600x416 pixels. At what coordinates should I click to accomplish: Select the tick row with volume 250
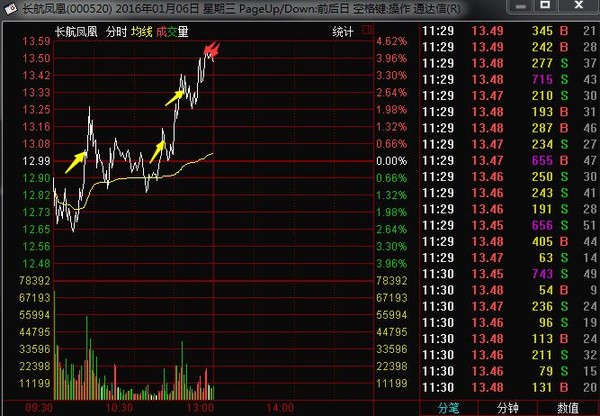click(x=510, y=176)
